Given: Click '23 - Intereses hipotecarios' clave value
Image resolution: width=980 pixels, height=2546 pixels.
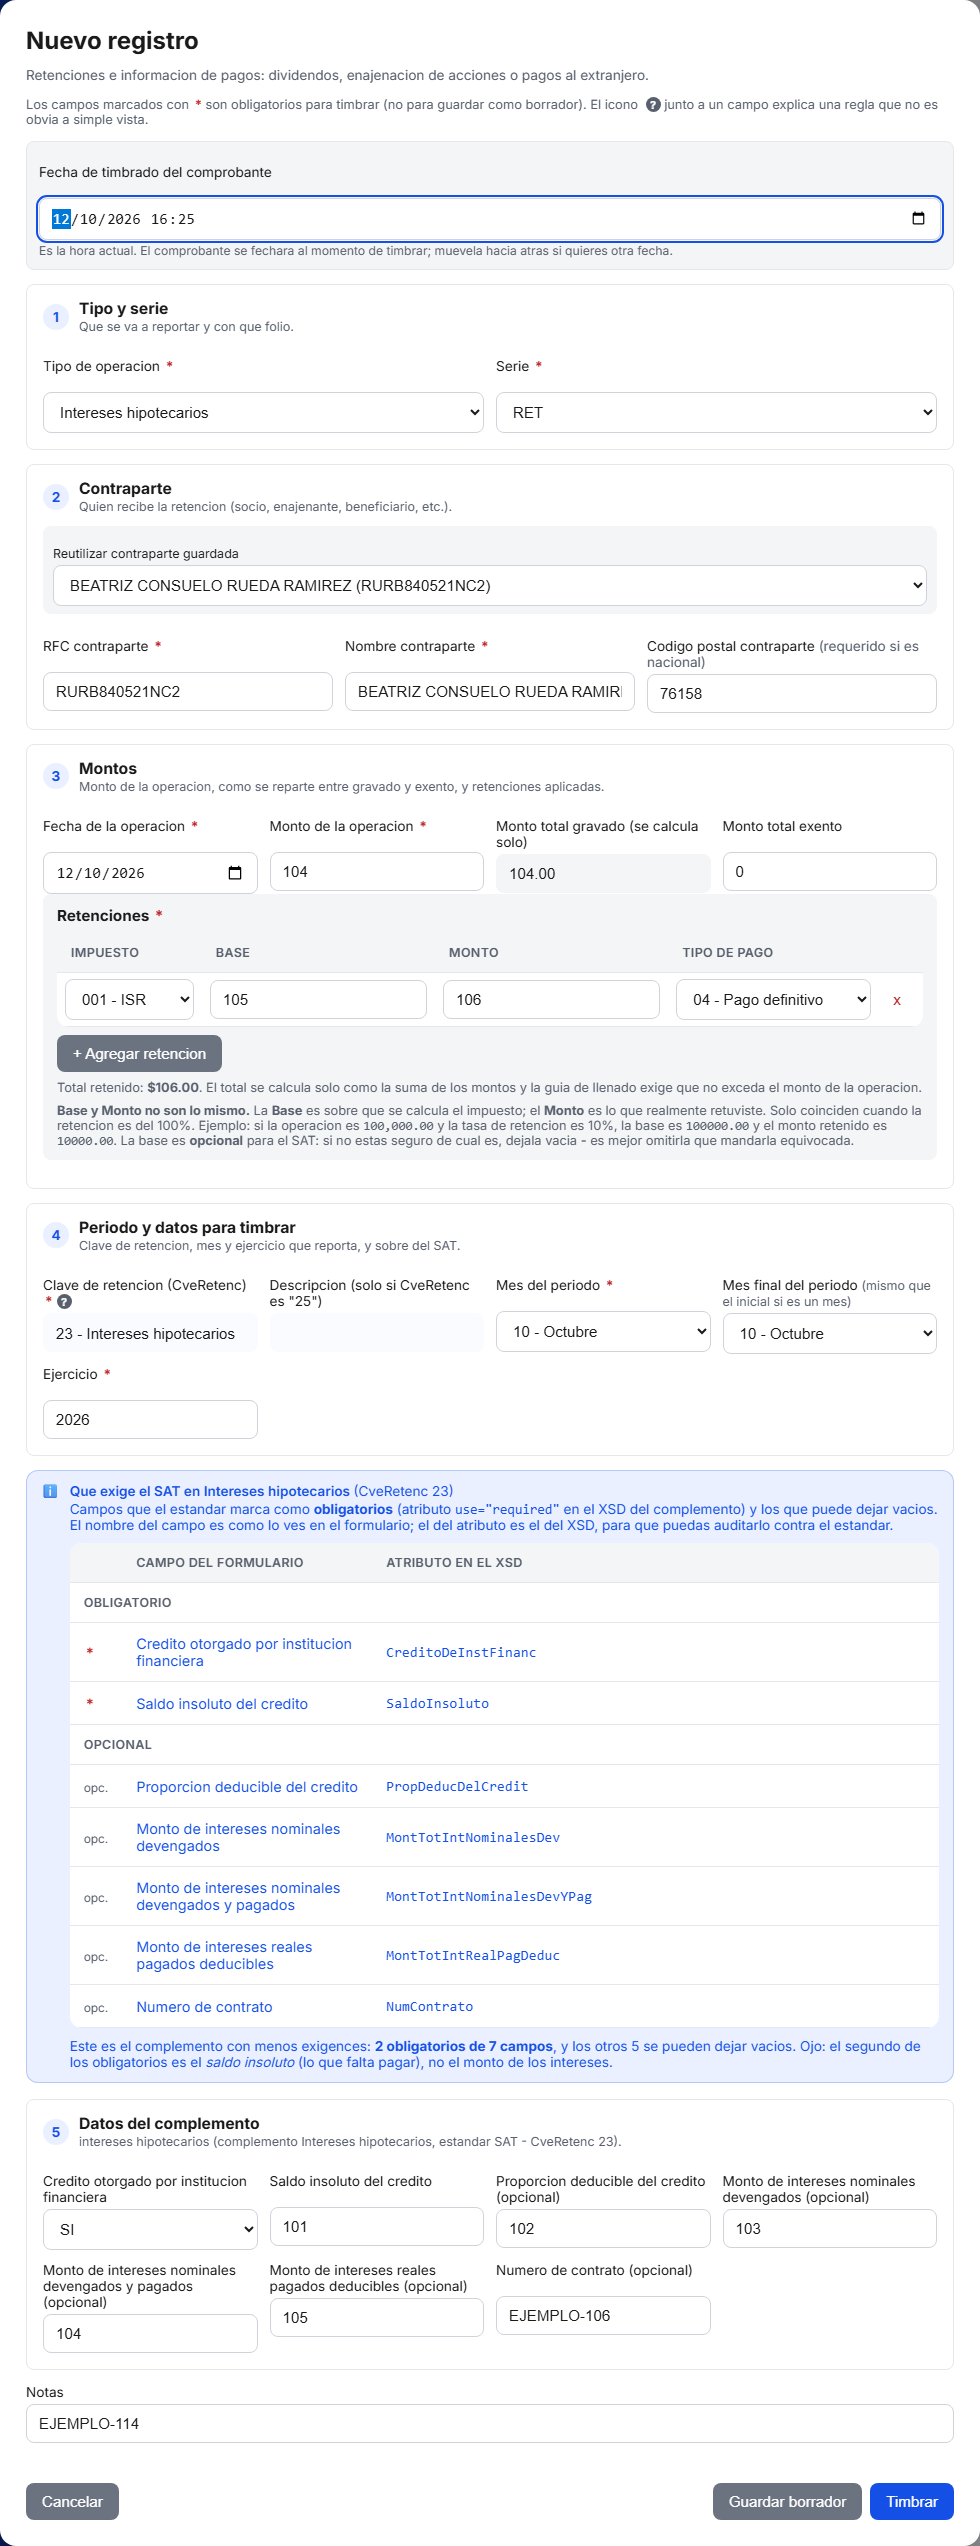Looking at the screenshot, I should click(x=150, y=1333).
